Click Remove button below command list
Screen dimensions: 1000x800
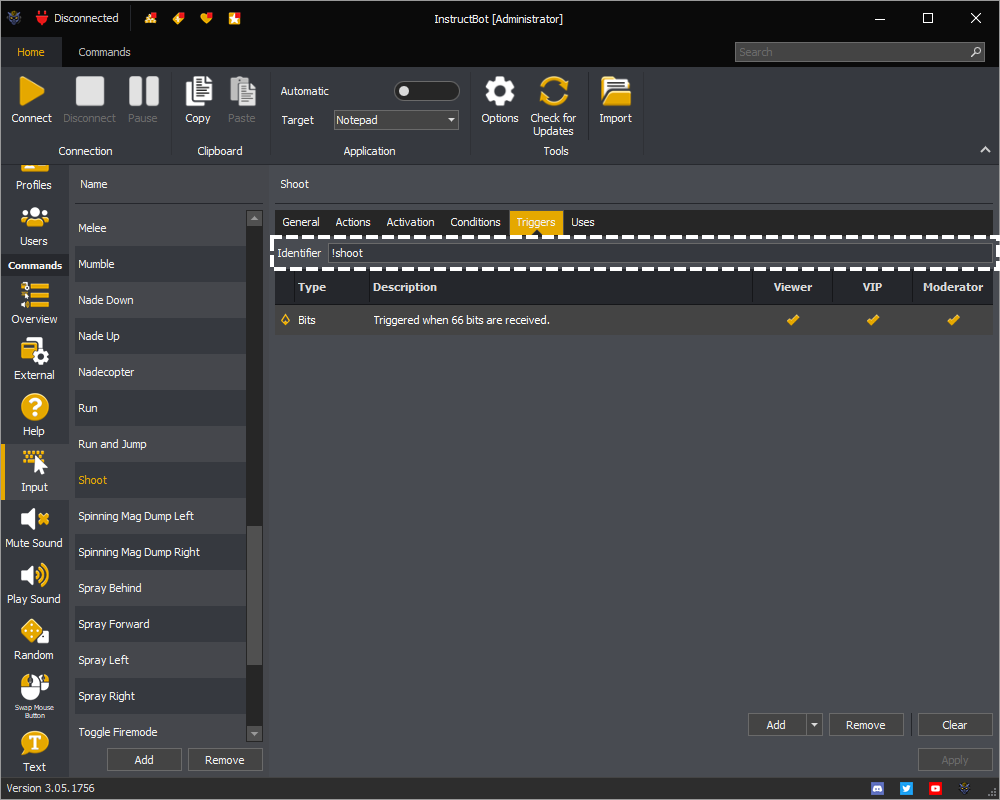point(224,760)
